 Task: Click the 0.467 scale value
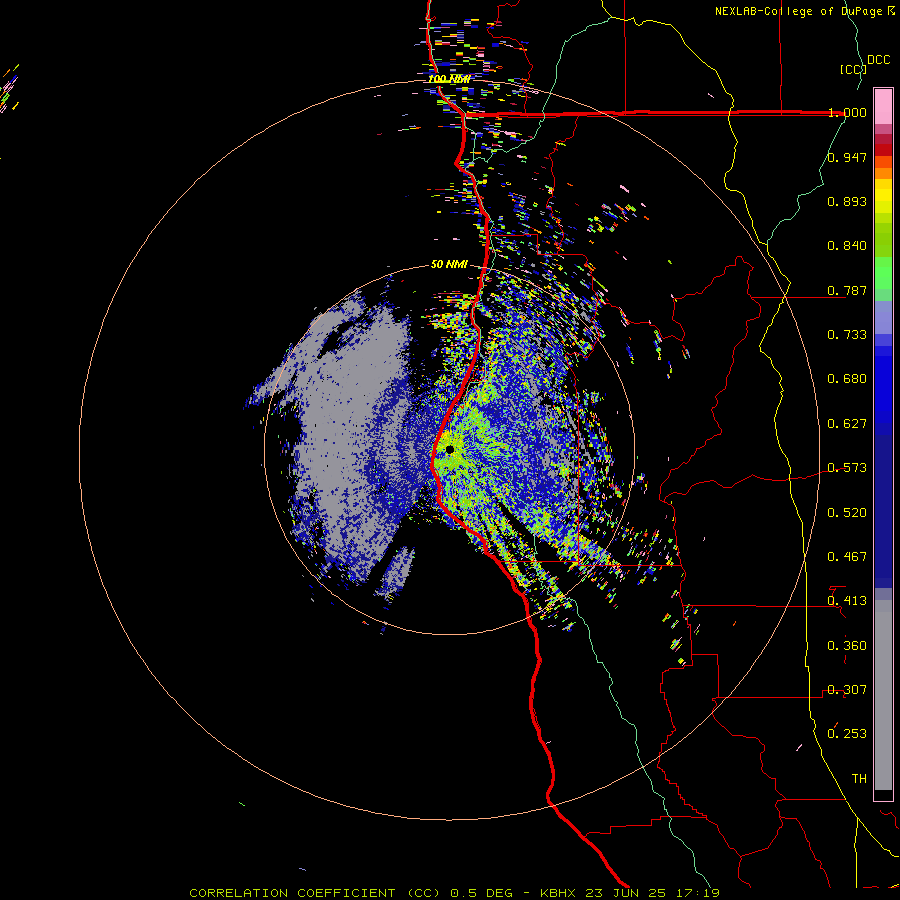847,557
